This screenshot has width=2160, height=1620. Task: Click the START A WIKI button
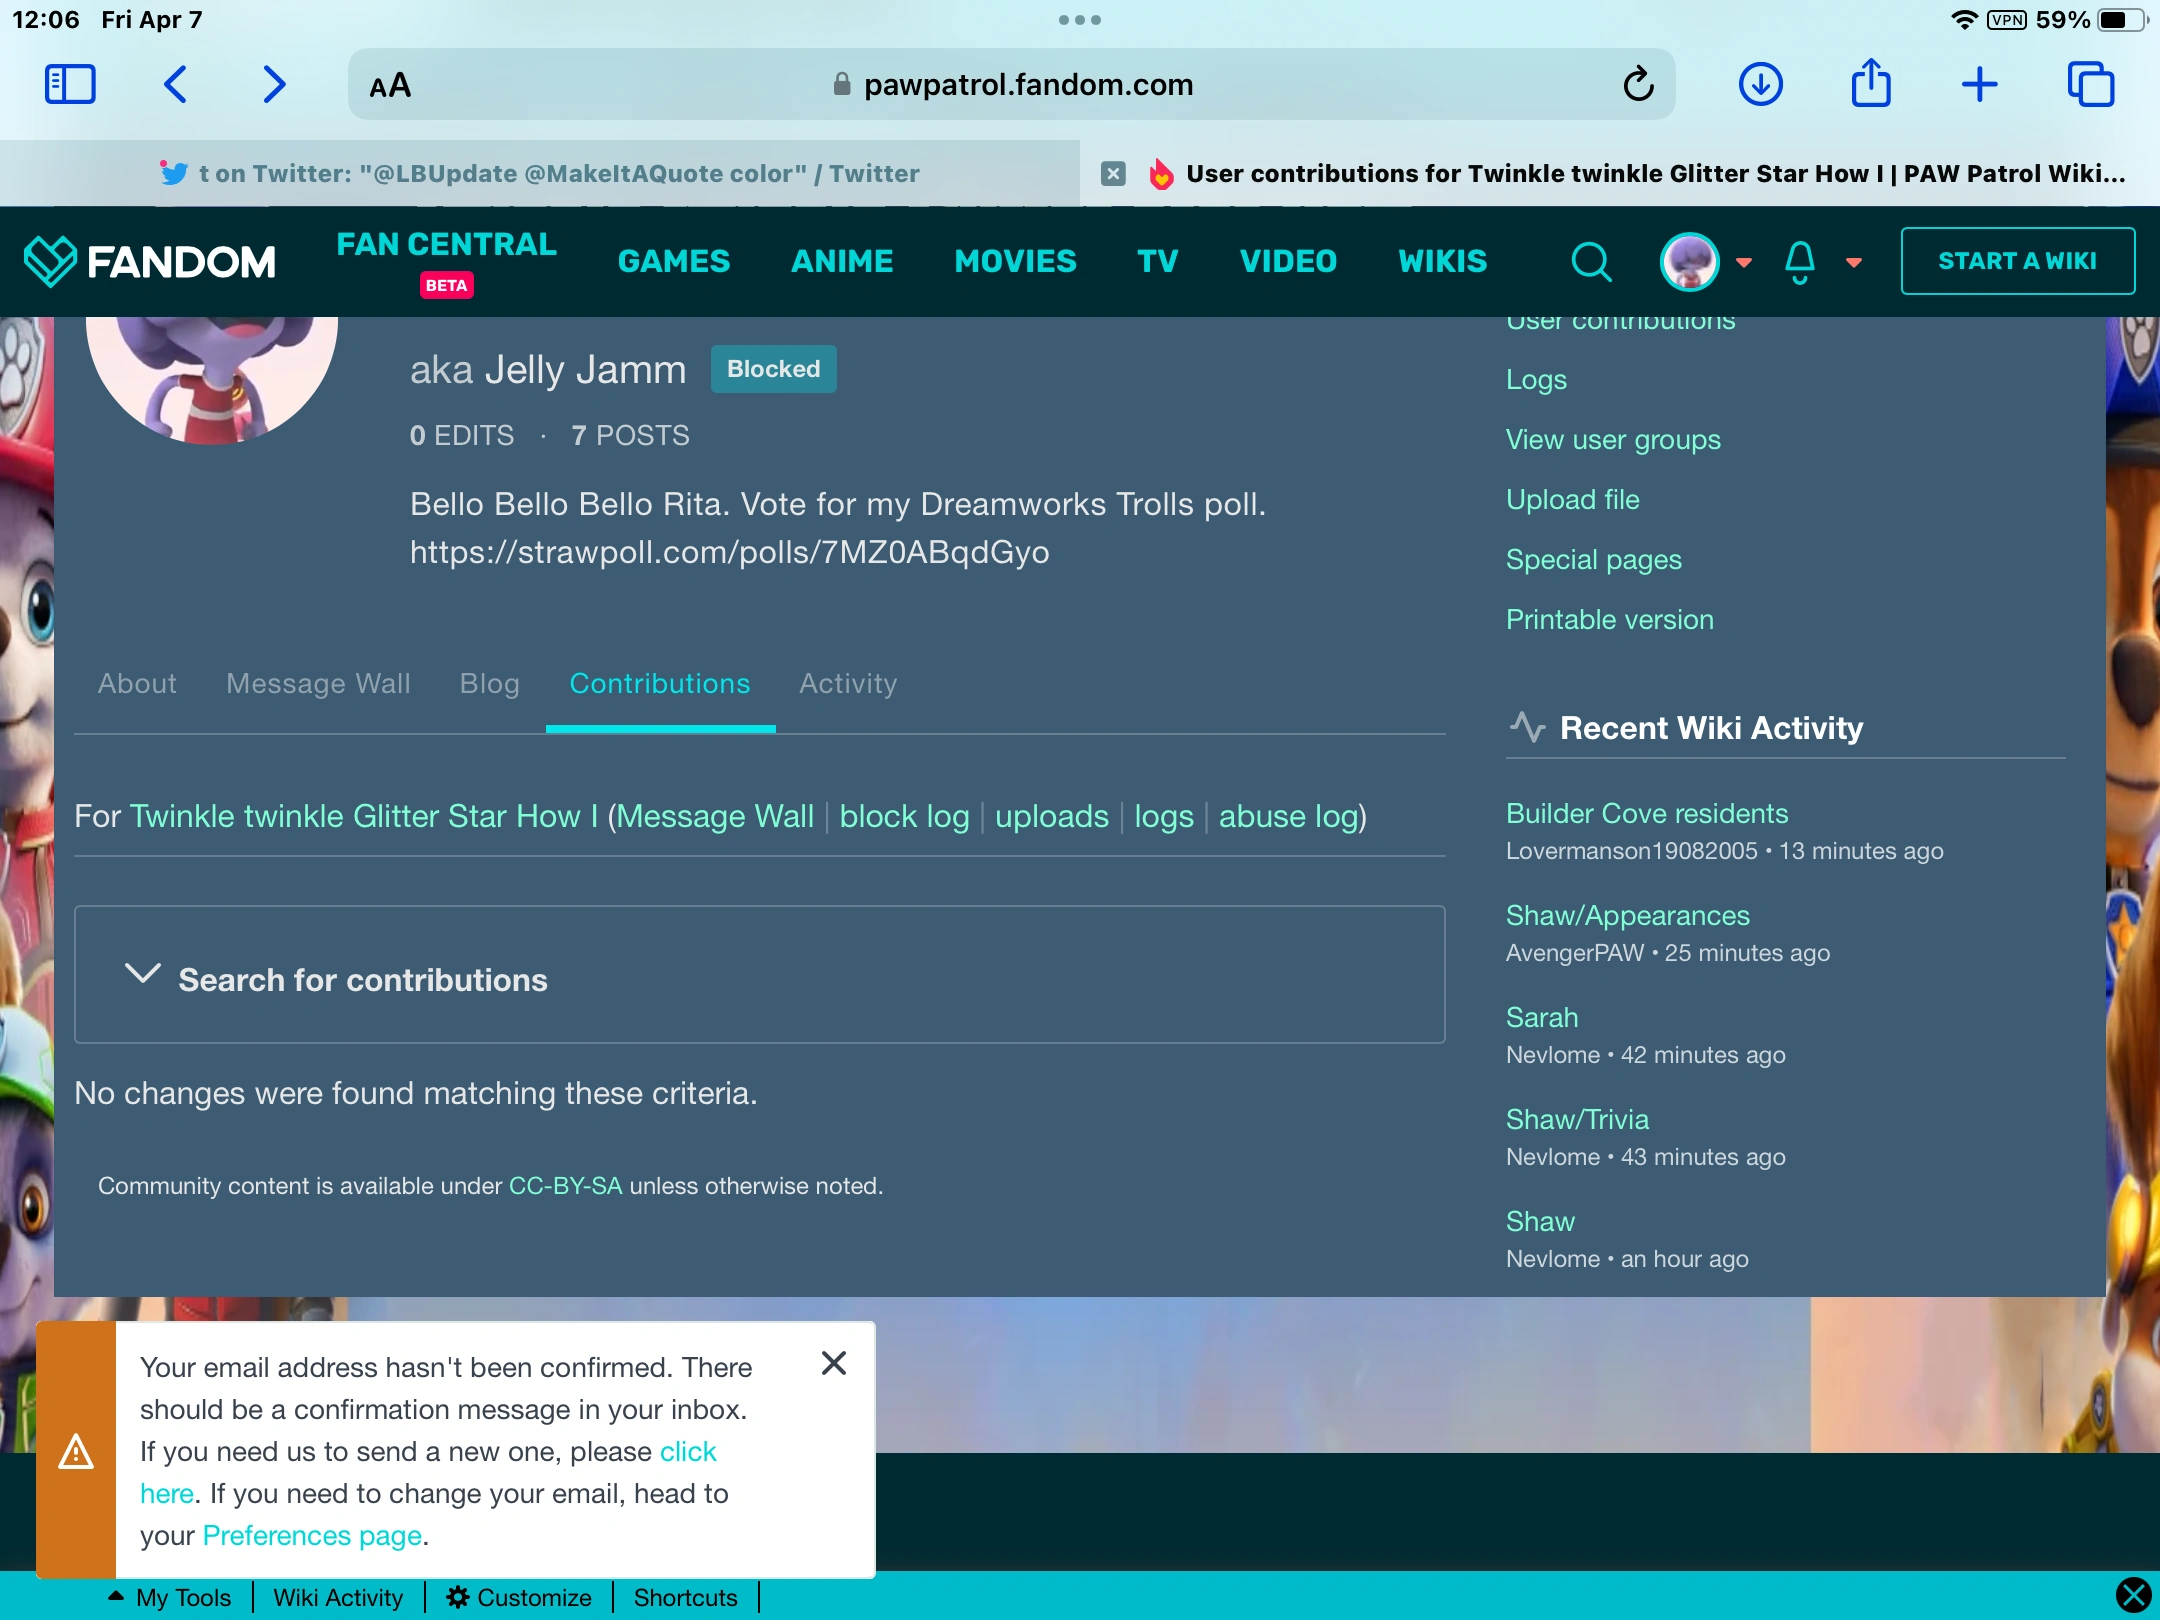pyautogui.click(x=2018, y=261)
